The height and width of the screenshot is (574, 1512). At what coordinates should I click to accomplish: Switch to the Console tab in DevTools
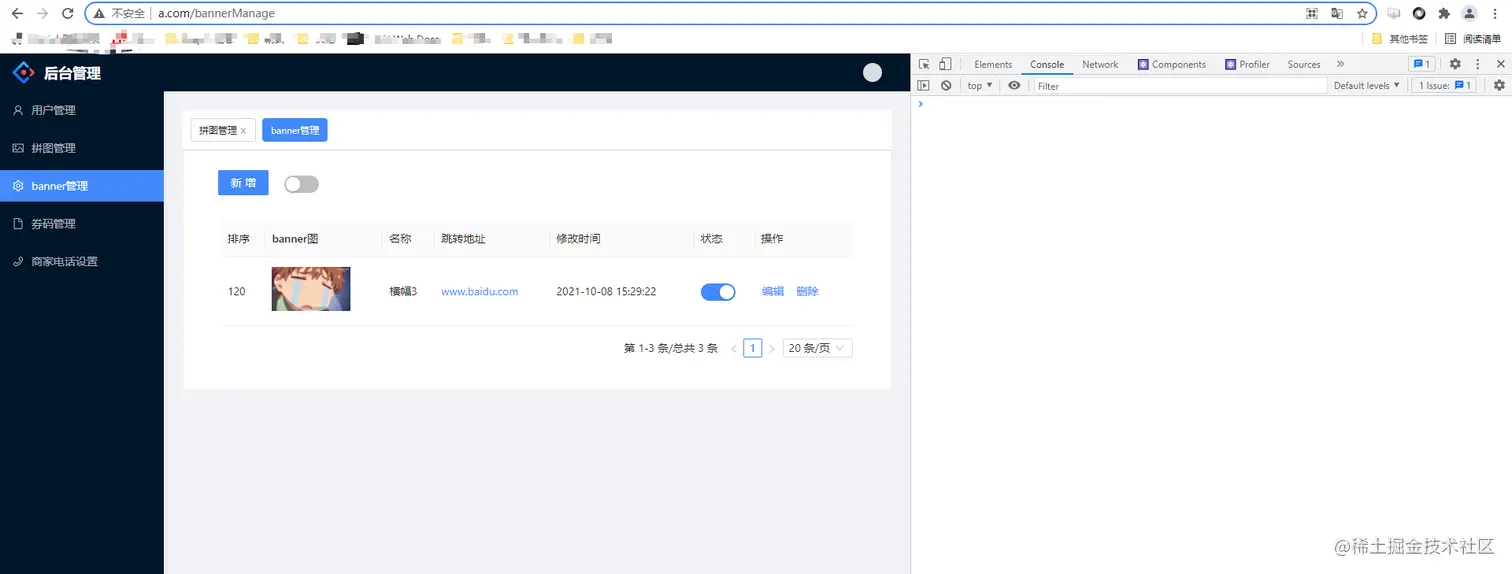coord(1047,64)
